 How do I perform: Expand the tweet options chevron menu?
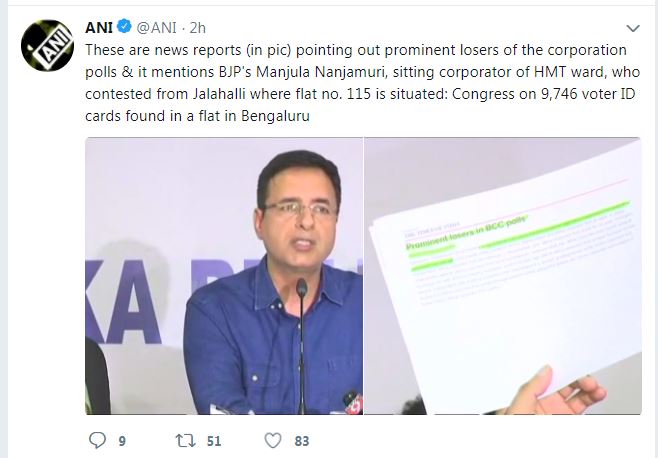632,27
